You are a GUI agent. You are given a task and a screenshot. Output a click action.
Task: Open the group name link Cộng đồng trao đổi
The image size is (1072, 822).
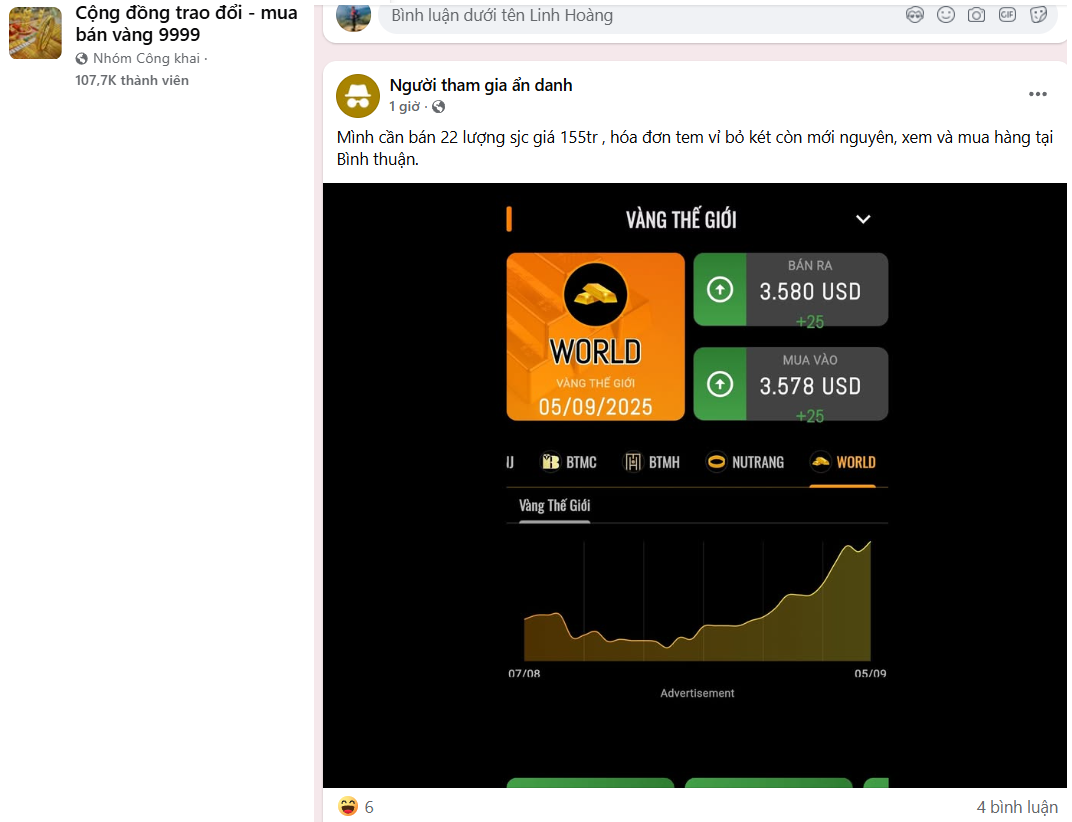[x=186, y=24]
